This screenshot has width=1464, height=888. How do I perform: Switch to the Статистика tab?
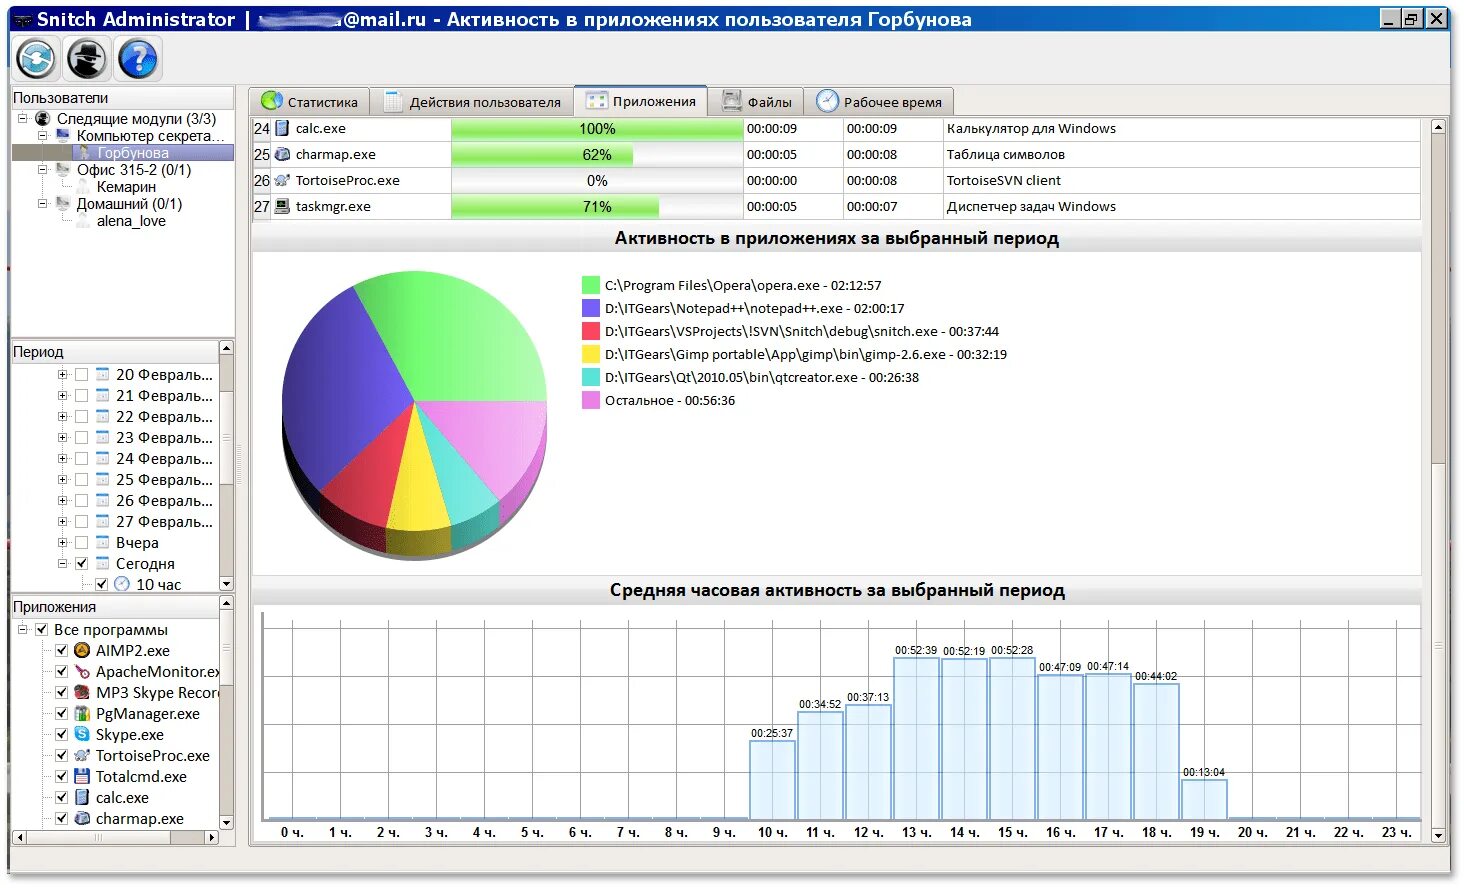click(x=309, y=101)
